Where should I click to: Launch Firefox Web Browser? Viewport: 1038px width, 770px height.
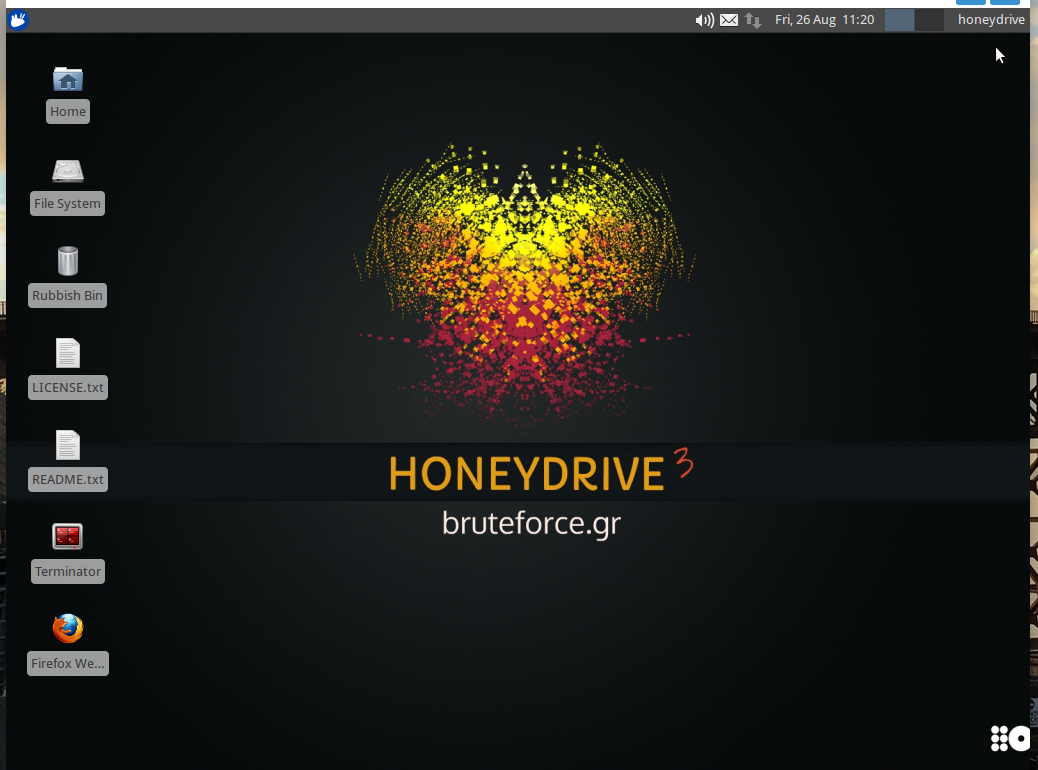[67, 628]
